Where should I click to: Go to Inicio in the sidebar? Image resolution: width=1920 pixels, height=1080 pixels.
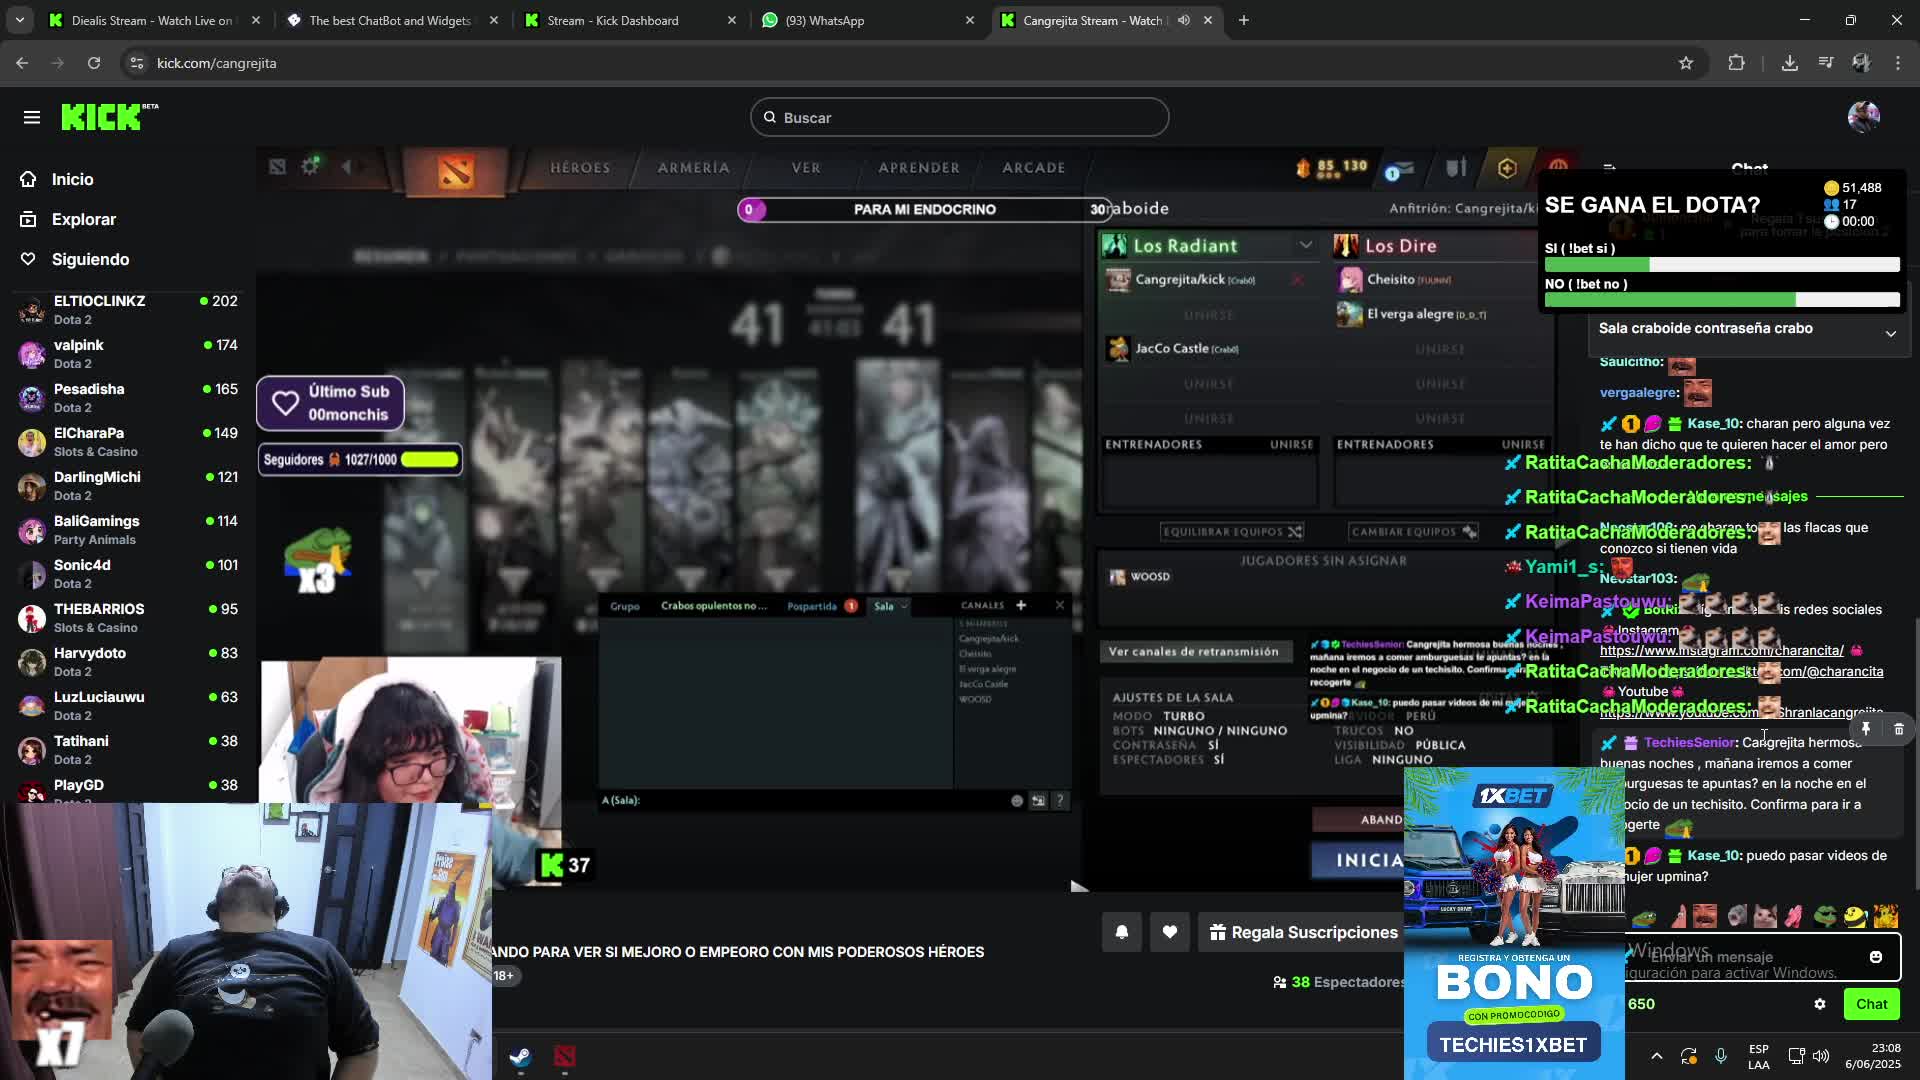pyautogui.click(x=72, y=179)
